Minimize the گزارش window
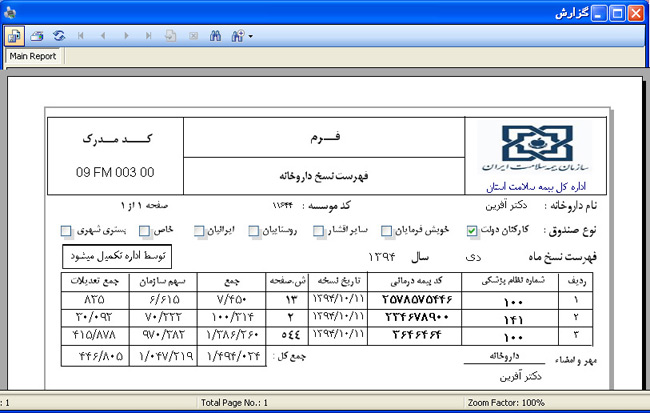The height and width of the screenshot is (413, 650). tap(599, 13)
